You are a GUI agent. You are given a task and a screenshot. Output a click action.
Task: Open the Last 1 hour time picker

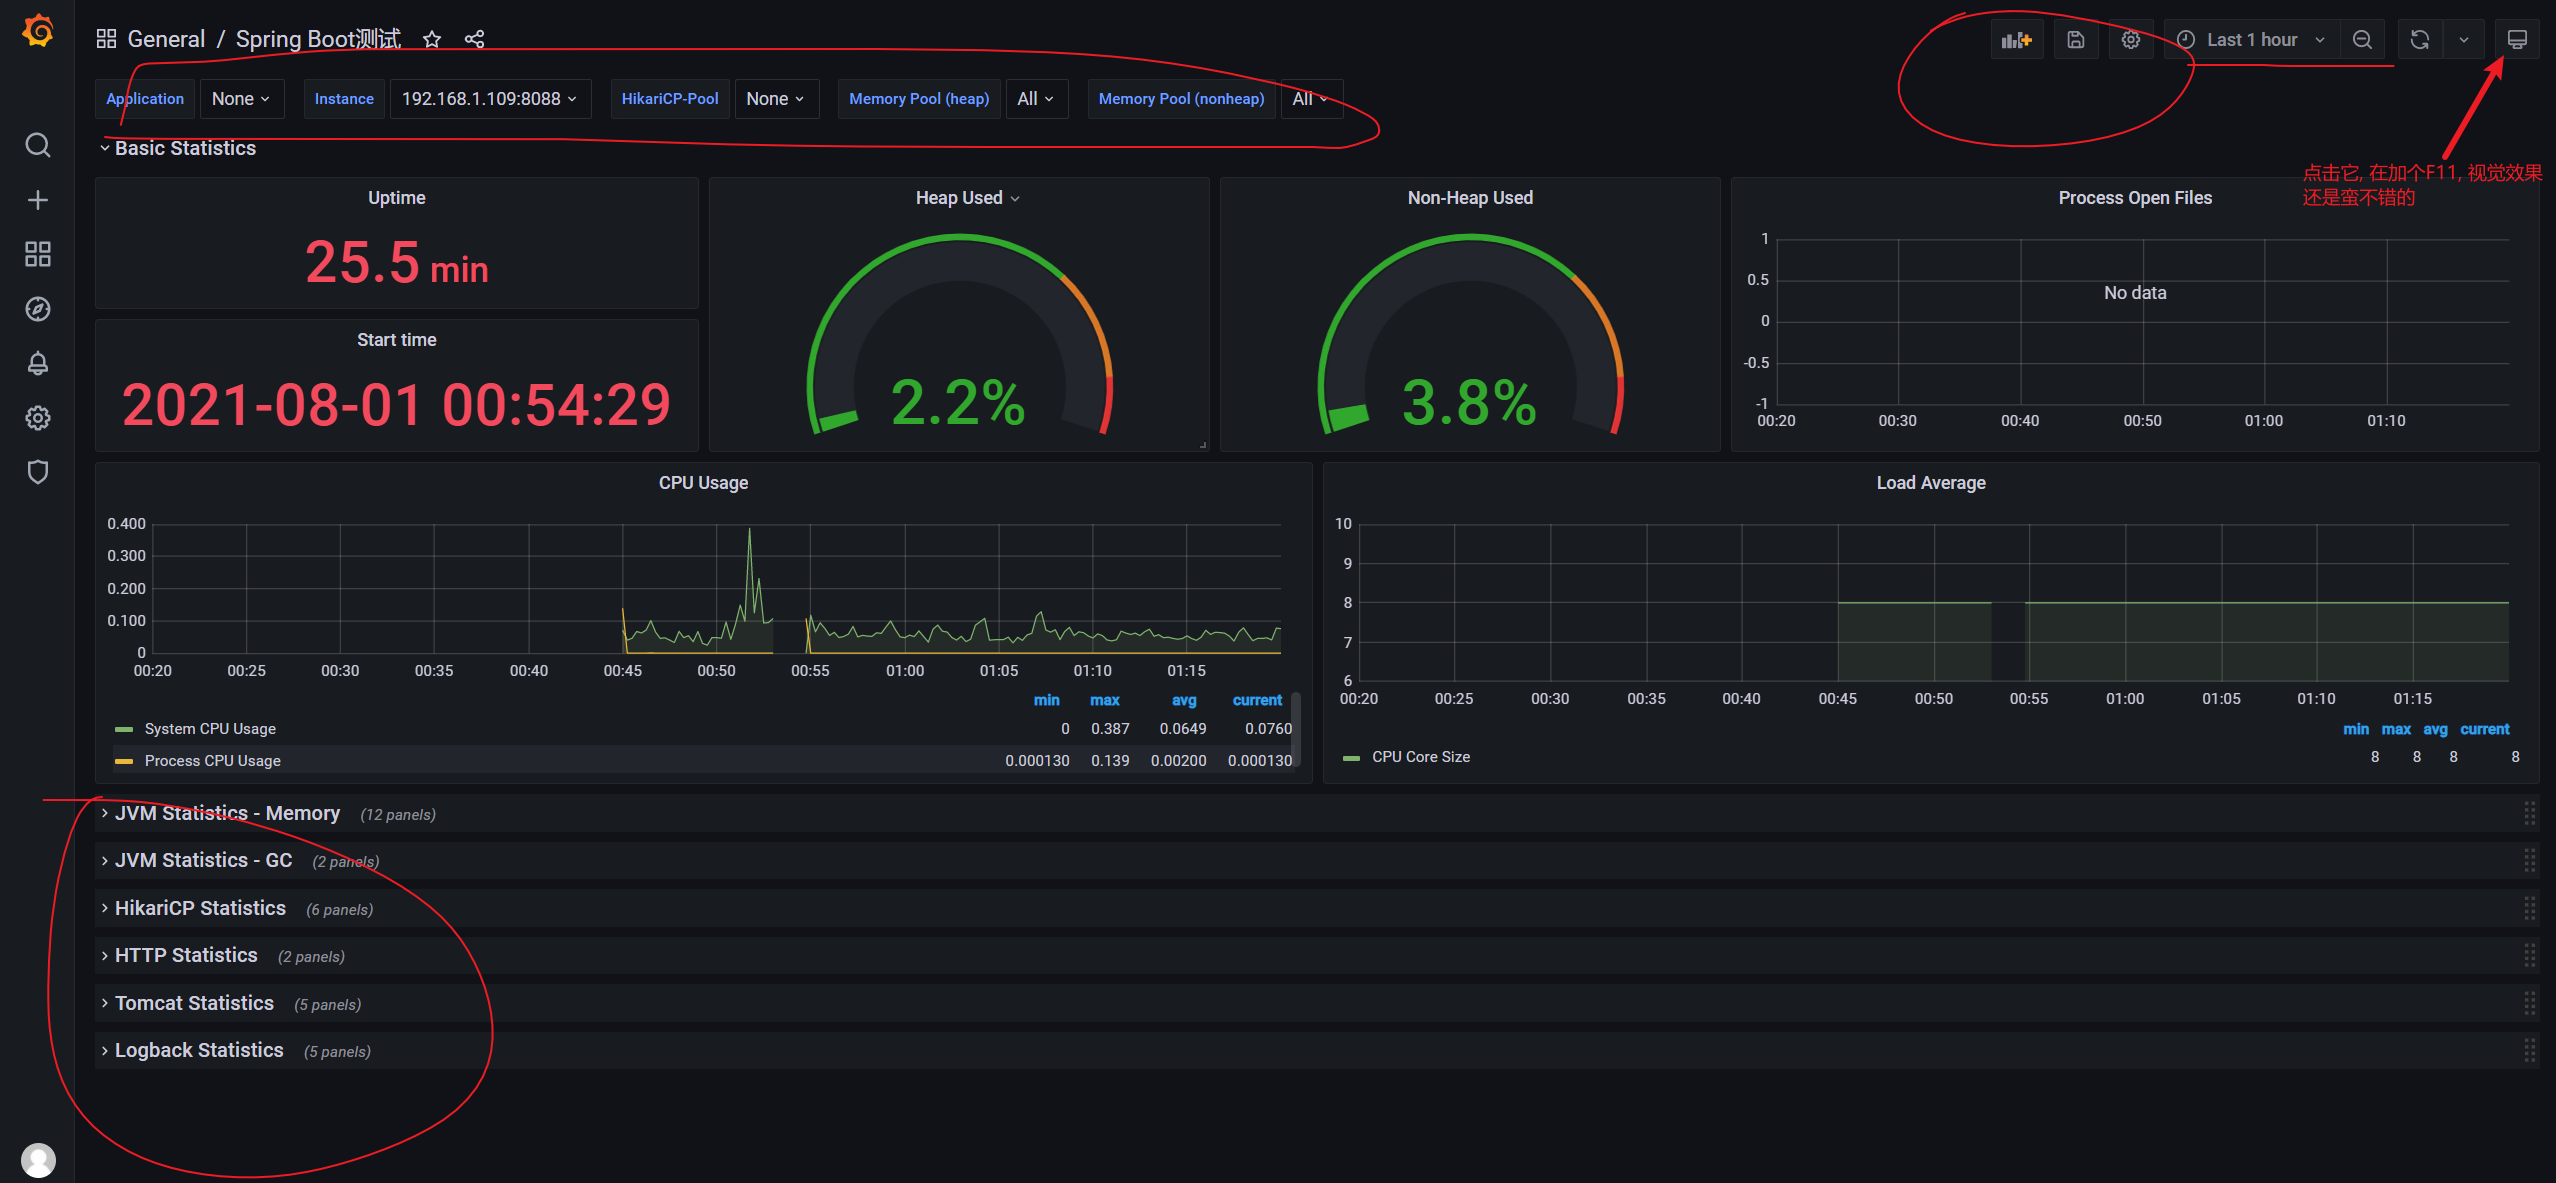[x=2248, y=39]
